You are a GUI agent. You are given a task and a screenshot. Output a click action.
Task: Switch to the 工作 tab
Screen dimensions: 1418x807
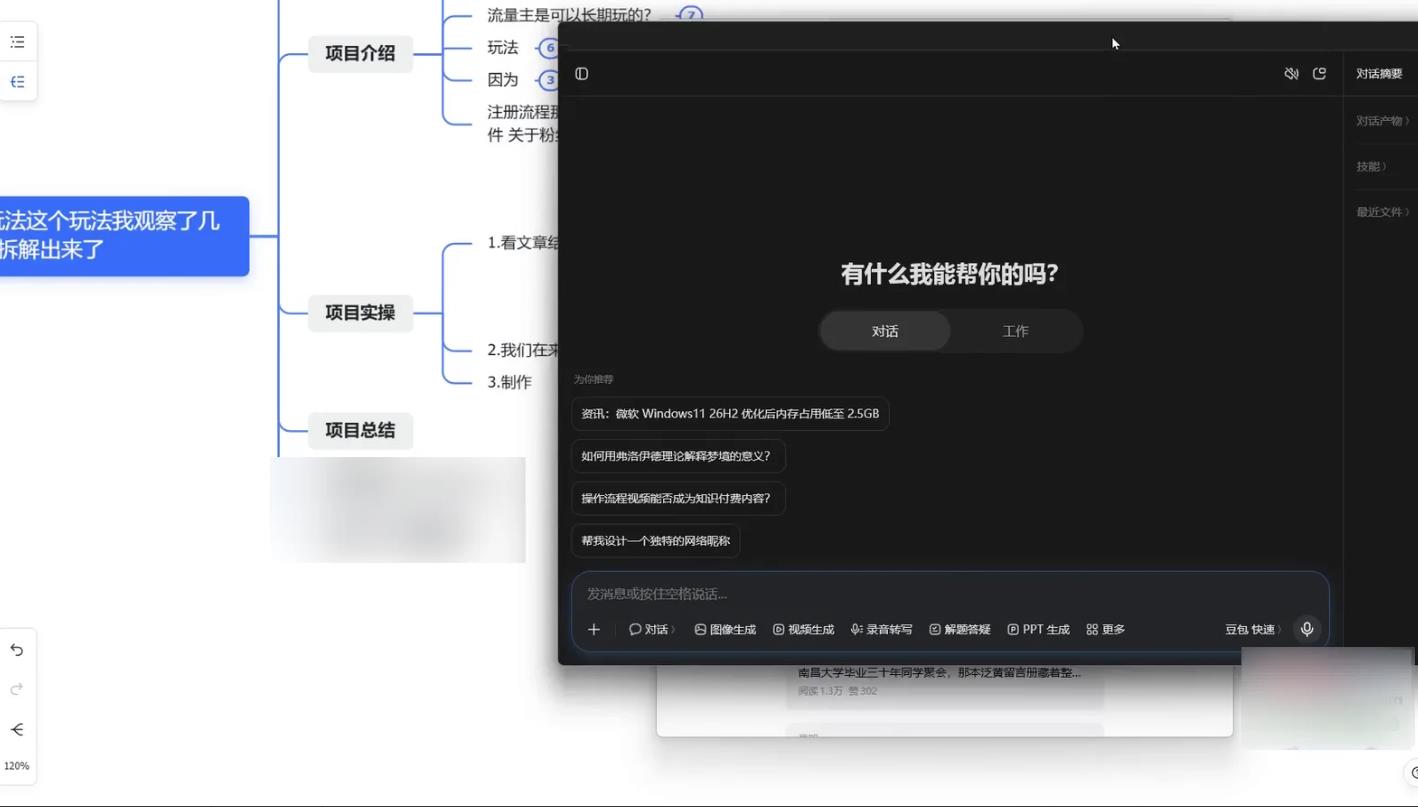(1015, 331)
